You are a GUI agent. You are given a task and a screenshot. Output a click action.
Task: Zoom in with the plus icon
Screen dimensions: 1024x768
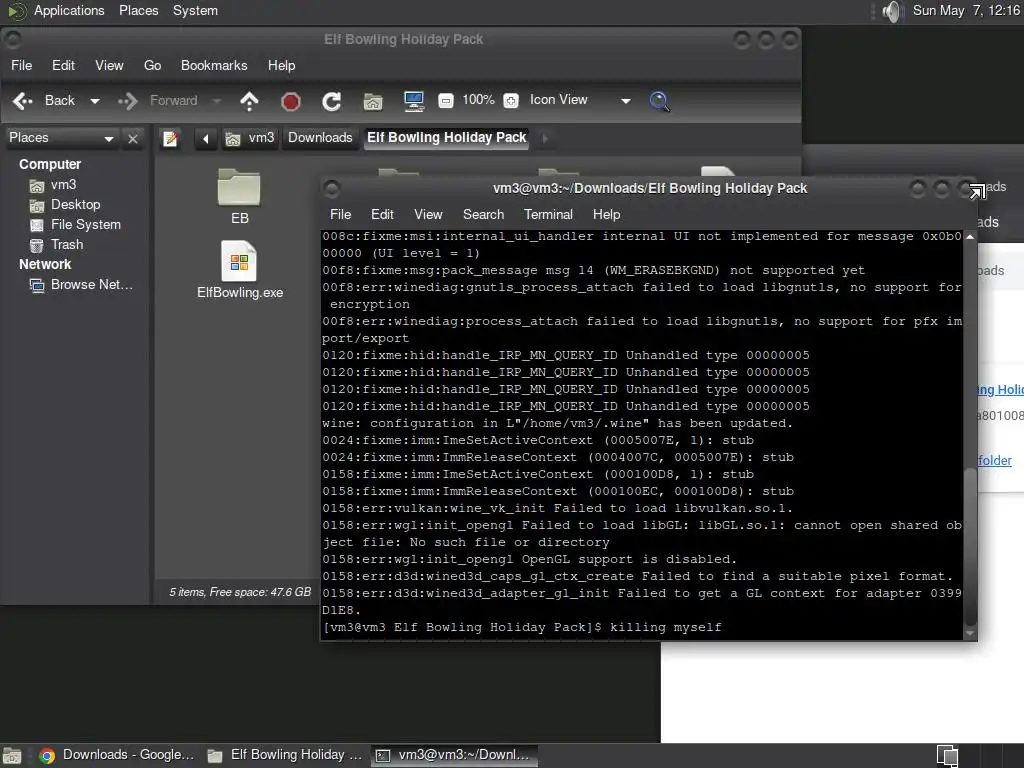511,101
